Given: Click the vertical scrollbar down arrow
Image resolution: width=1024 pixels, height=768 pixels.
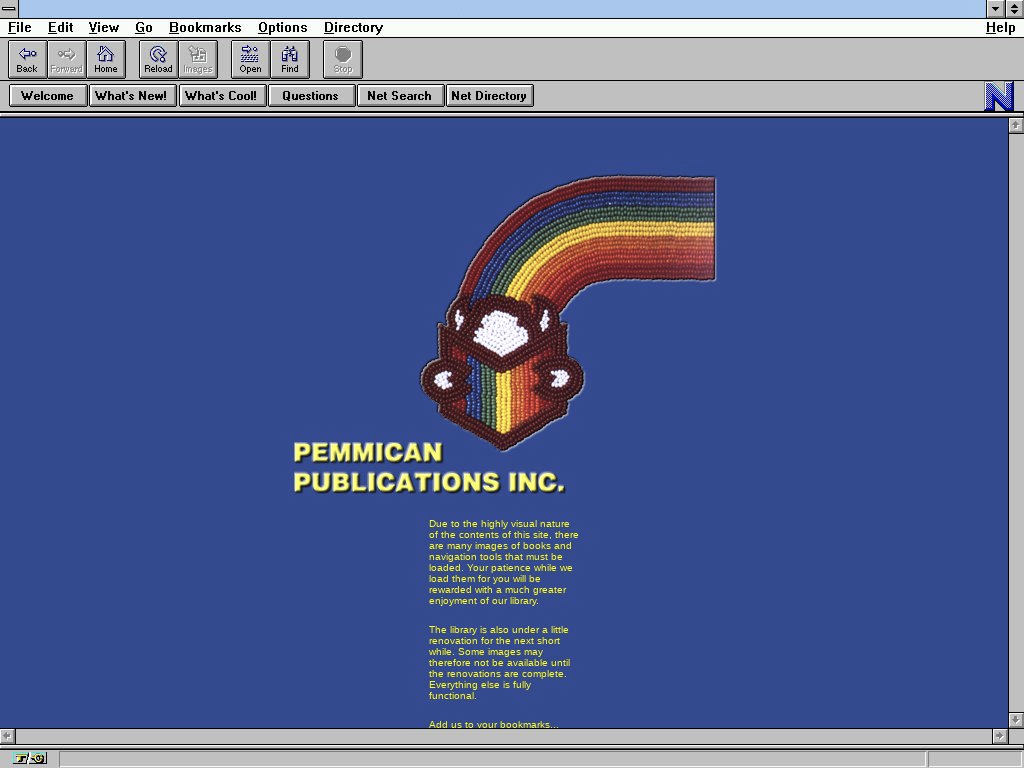Looking at the screenshot, I should pos(1016,719).
